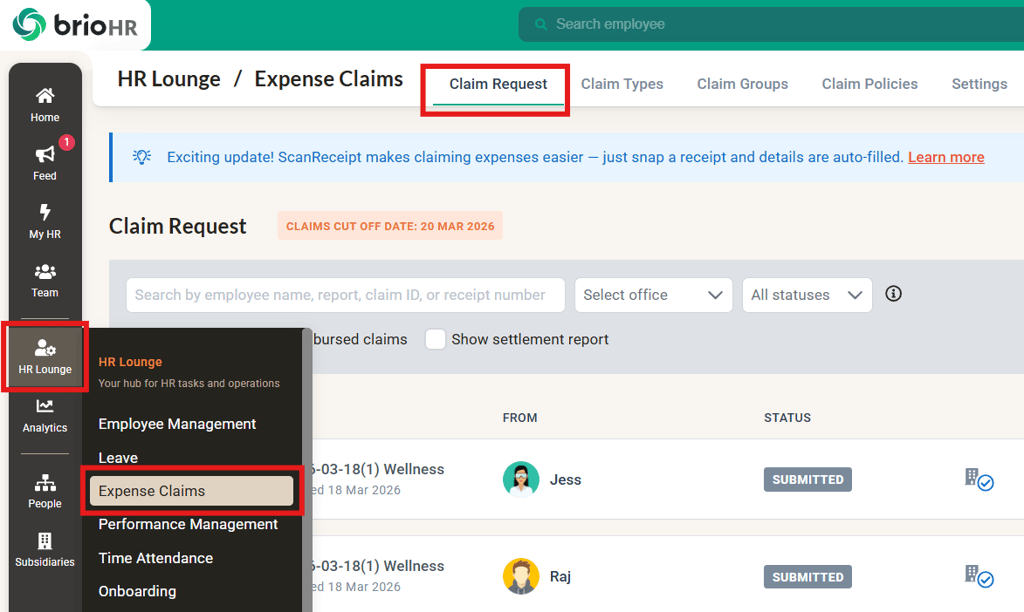Click Expense Claims breadcrumb
The height and width of the screenshot is (612, 1024).
328,79
